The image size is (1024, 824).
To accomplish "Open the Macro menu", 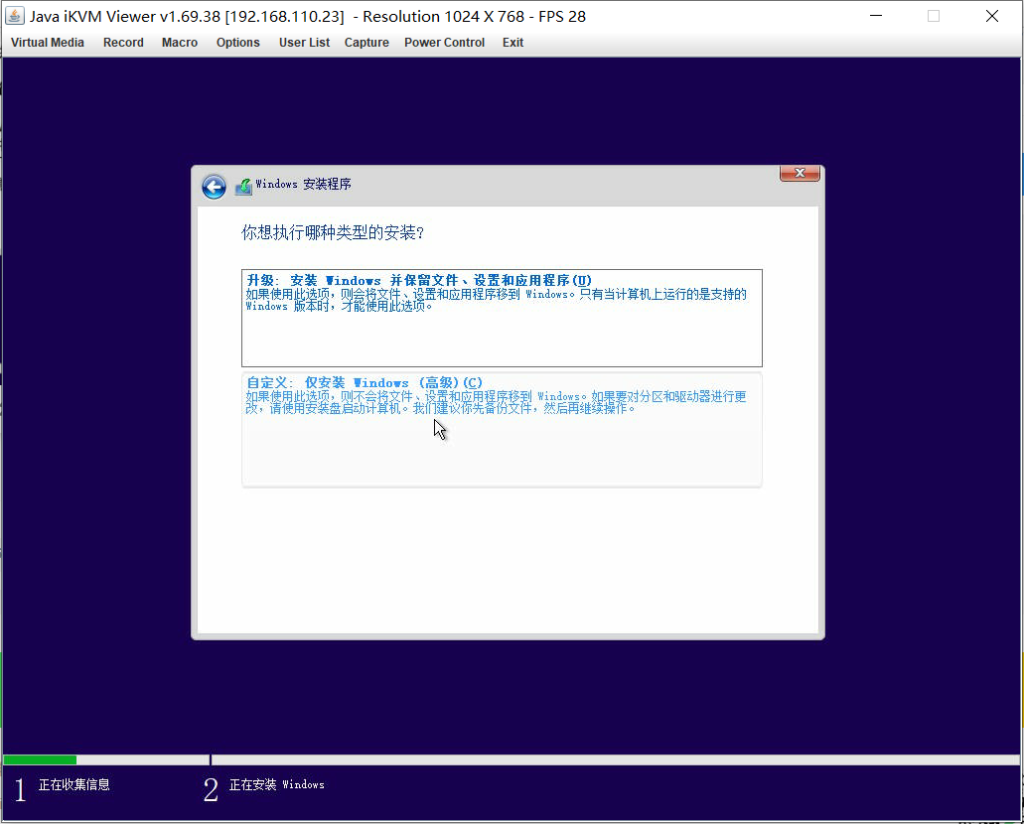I will point(180,43).
